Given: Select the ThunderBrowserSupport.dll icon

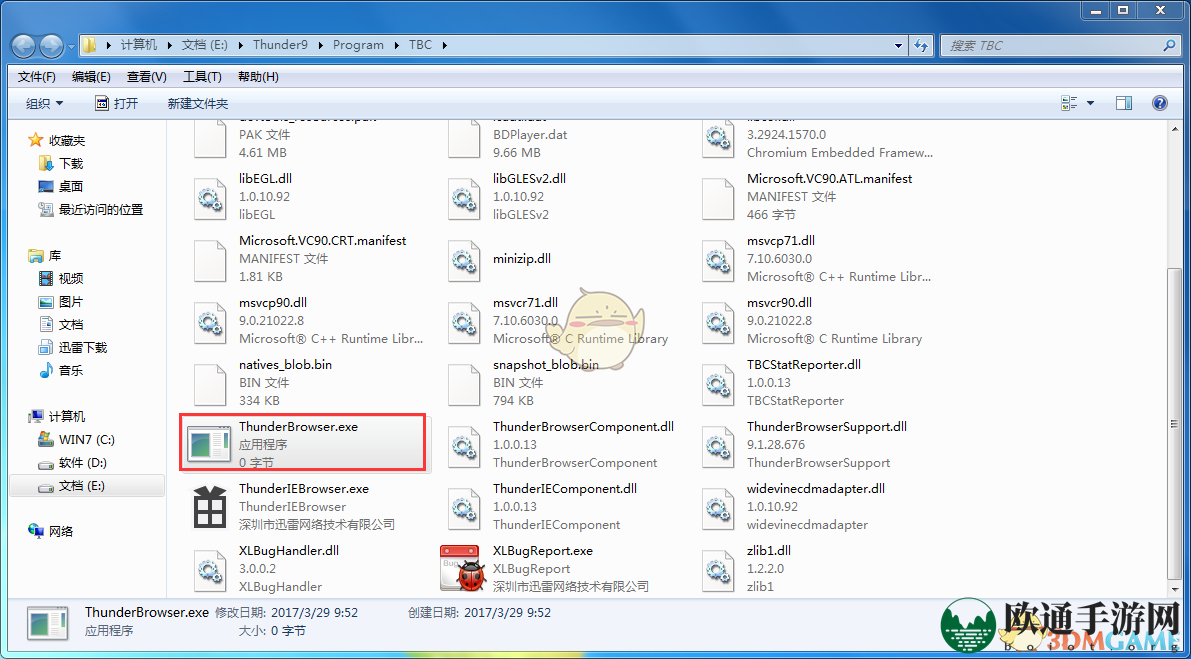Looking at the screenshot, I should tap(717, 445).
